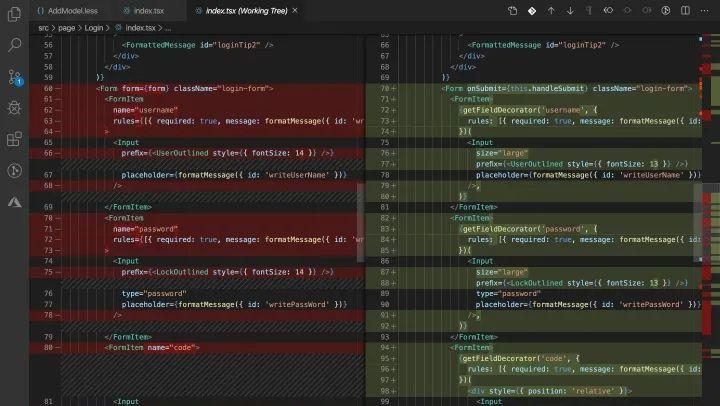Click 'form={form}' on left pane line 60
This screenshot has height=406, width=720.
pyautogui.click(x=146, y=88)
